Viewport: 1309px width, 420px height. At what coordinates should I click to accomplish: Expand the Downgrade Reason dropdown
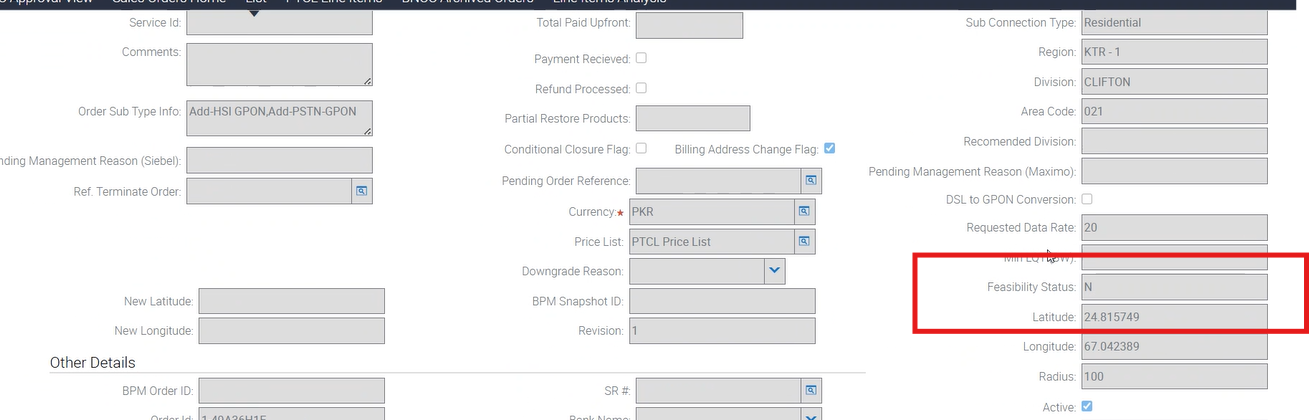point(775,271)
